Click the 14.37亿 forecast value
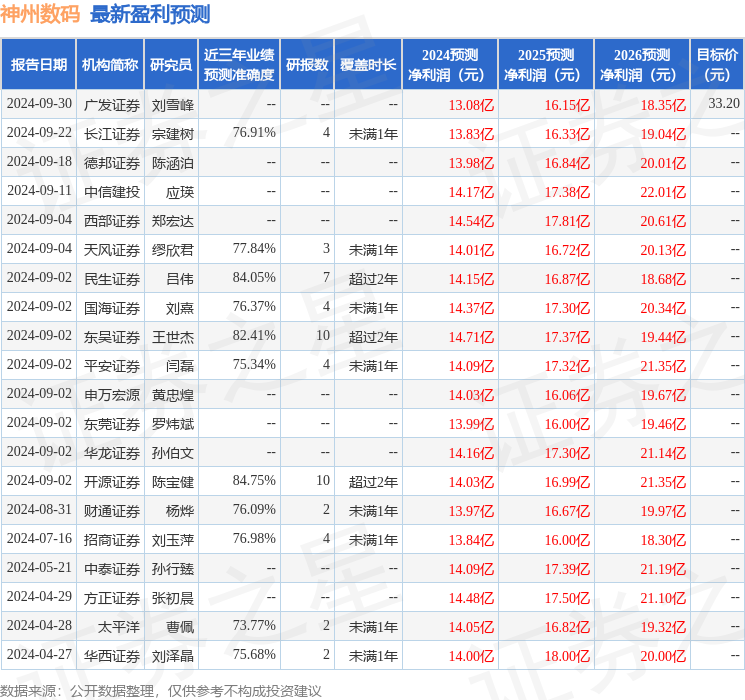The height and width of the screenshot is (700, 745). (471, 308)
